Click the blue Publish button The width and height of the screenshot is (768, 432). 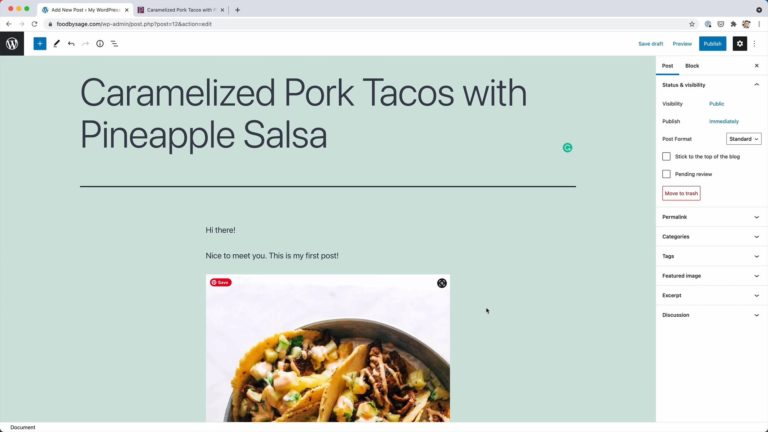712,44
